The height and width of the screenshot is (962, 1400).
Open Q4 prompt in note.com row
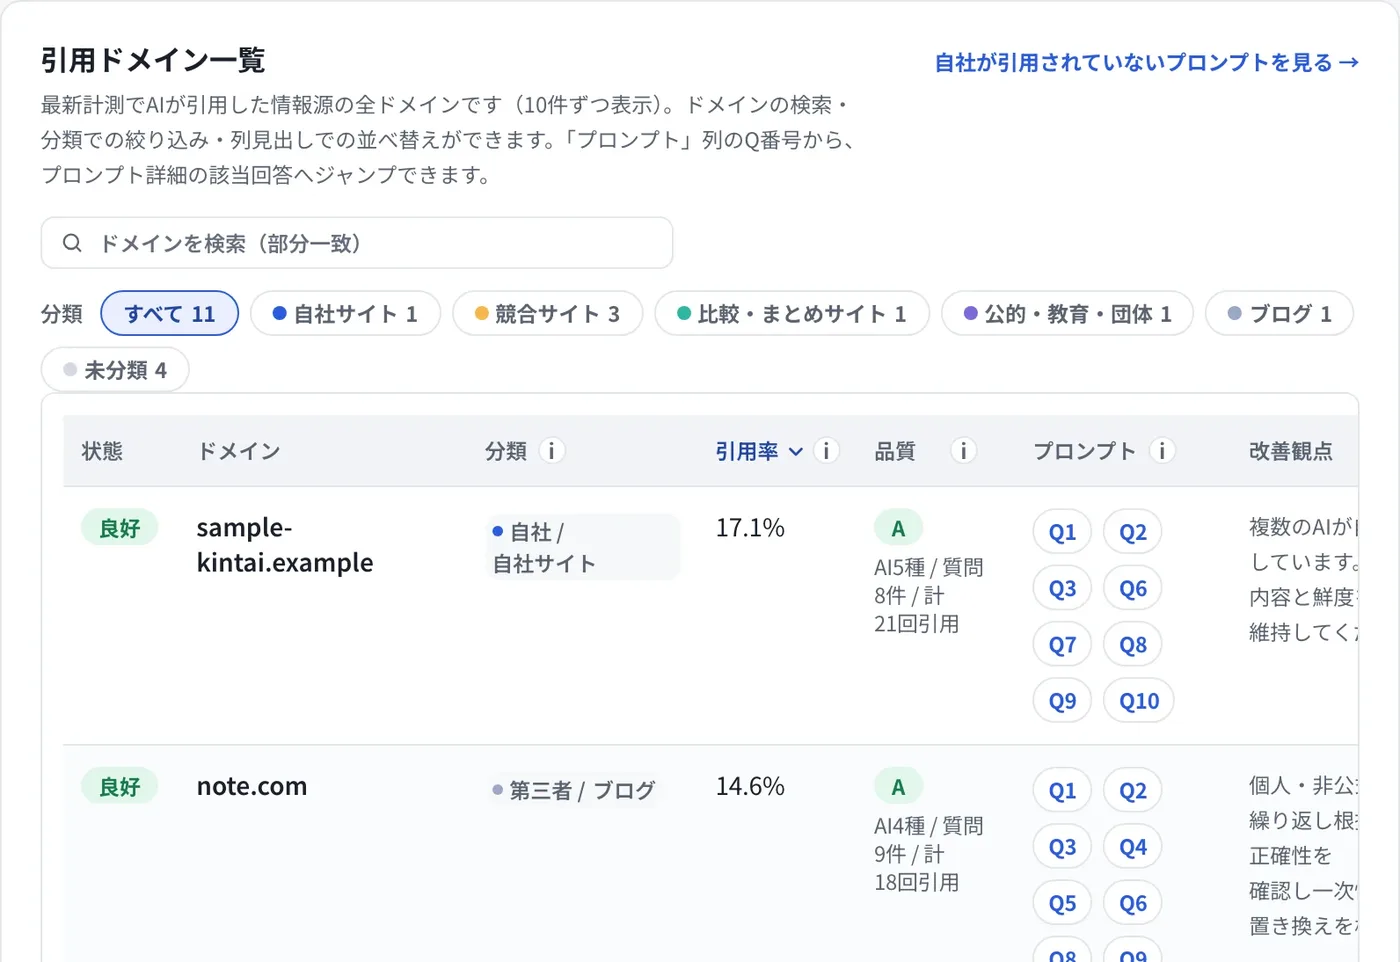[x=1132, y=847]
